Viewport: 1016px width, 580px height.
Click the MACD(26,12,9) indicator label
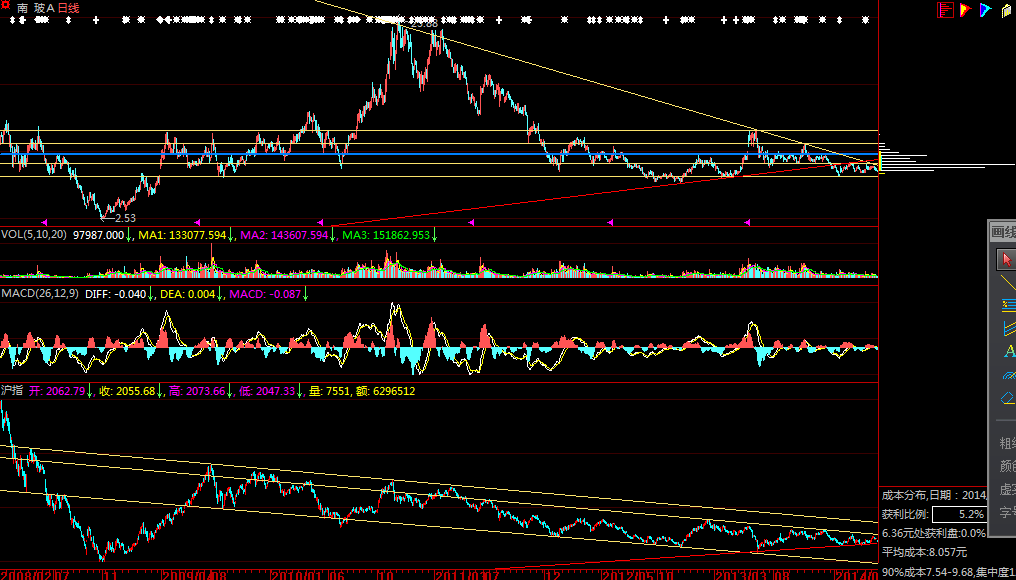click(x=40, y=294)
